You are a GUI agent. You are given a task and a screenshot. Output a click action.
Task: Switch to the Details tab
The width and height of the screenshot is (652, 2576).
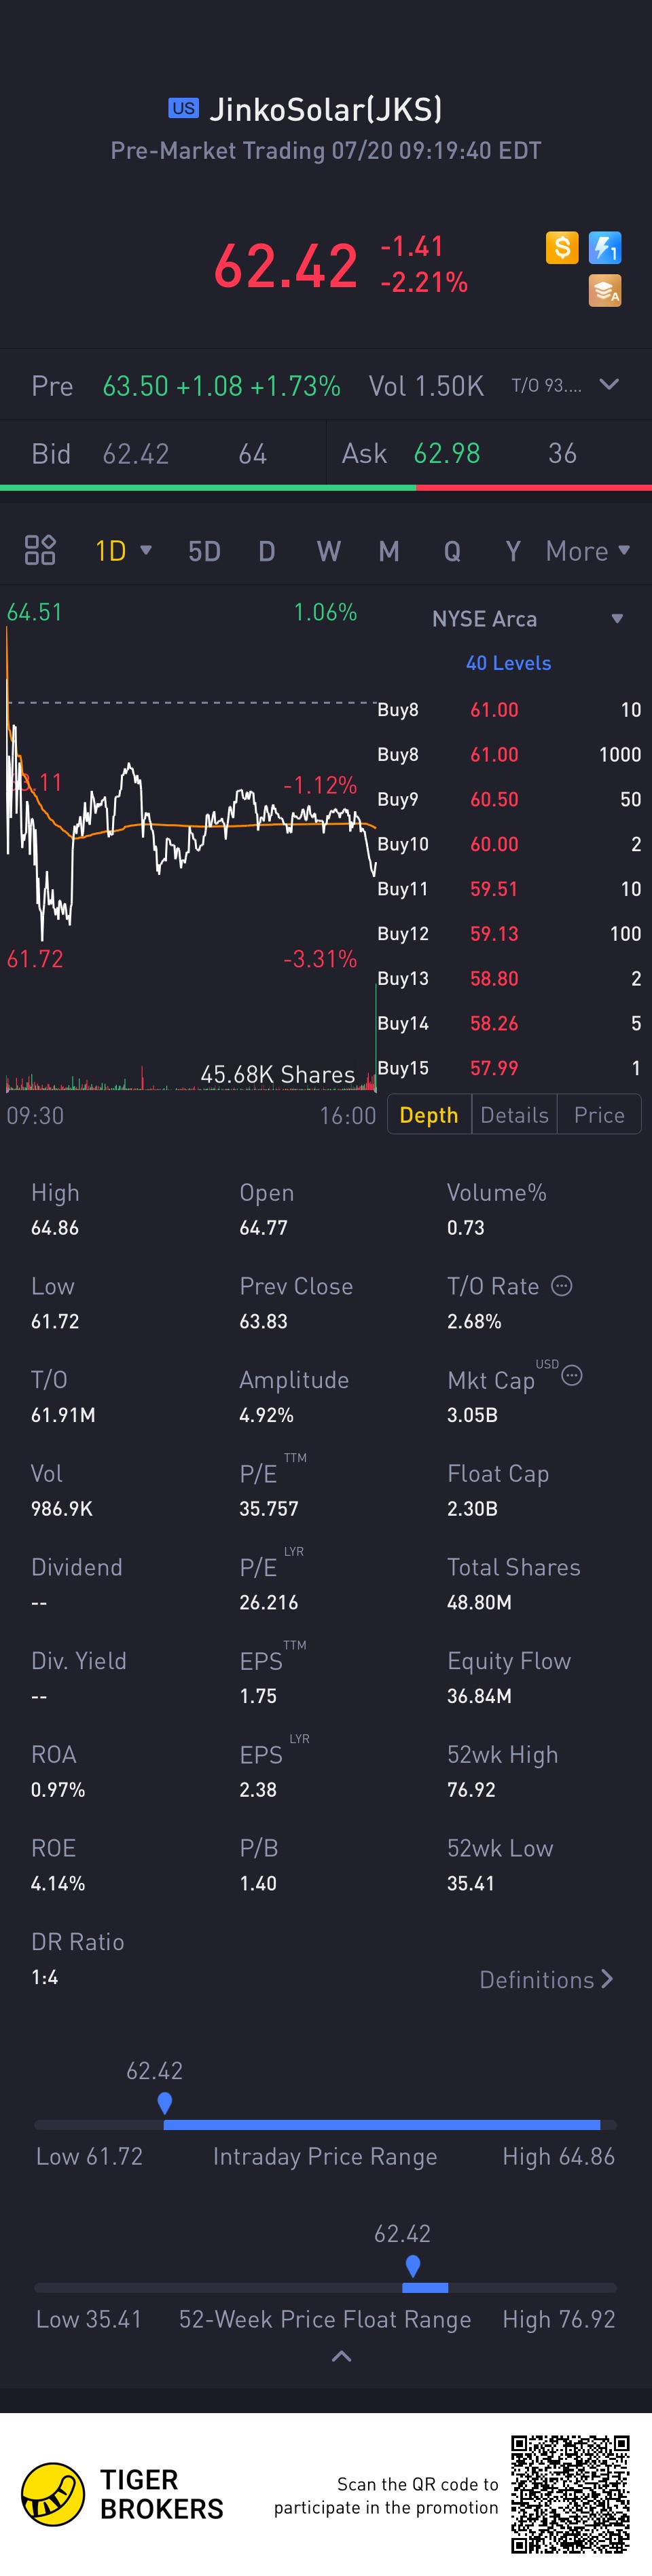click(514, 1115)
